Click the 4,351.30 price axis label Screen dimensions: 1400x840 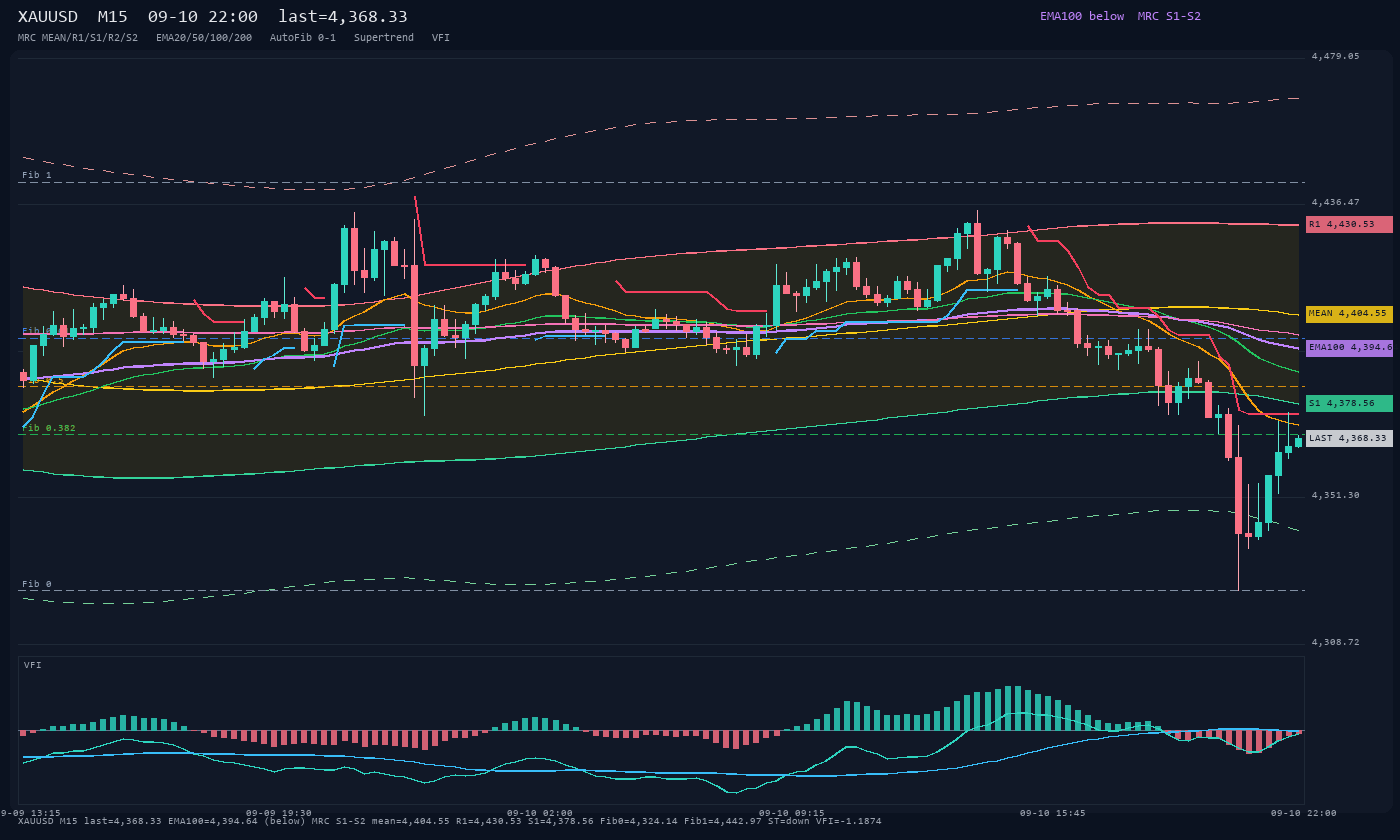coord(1335,496)
